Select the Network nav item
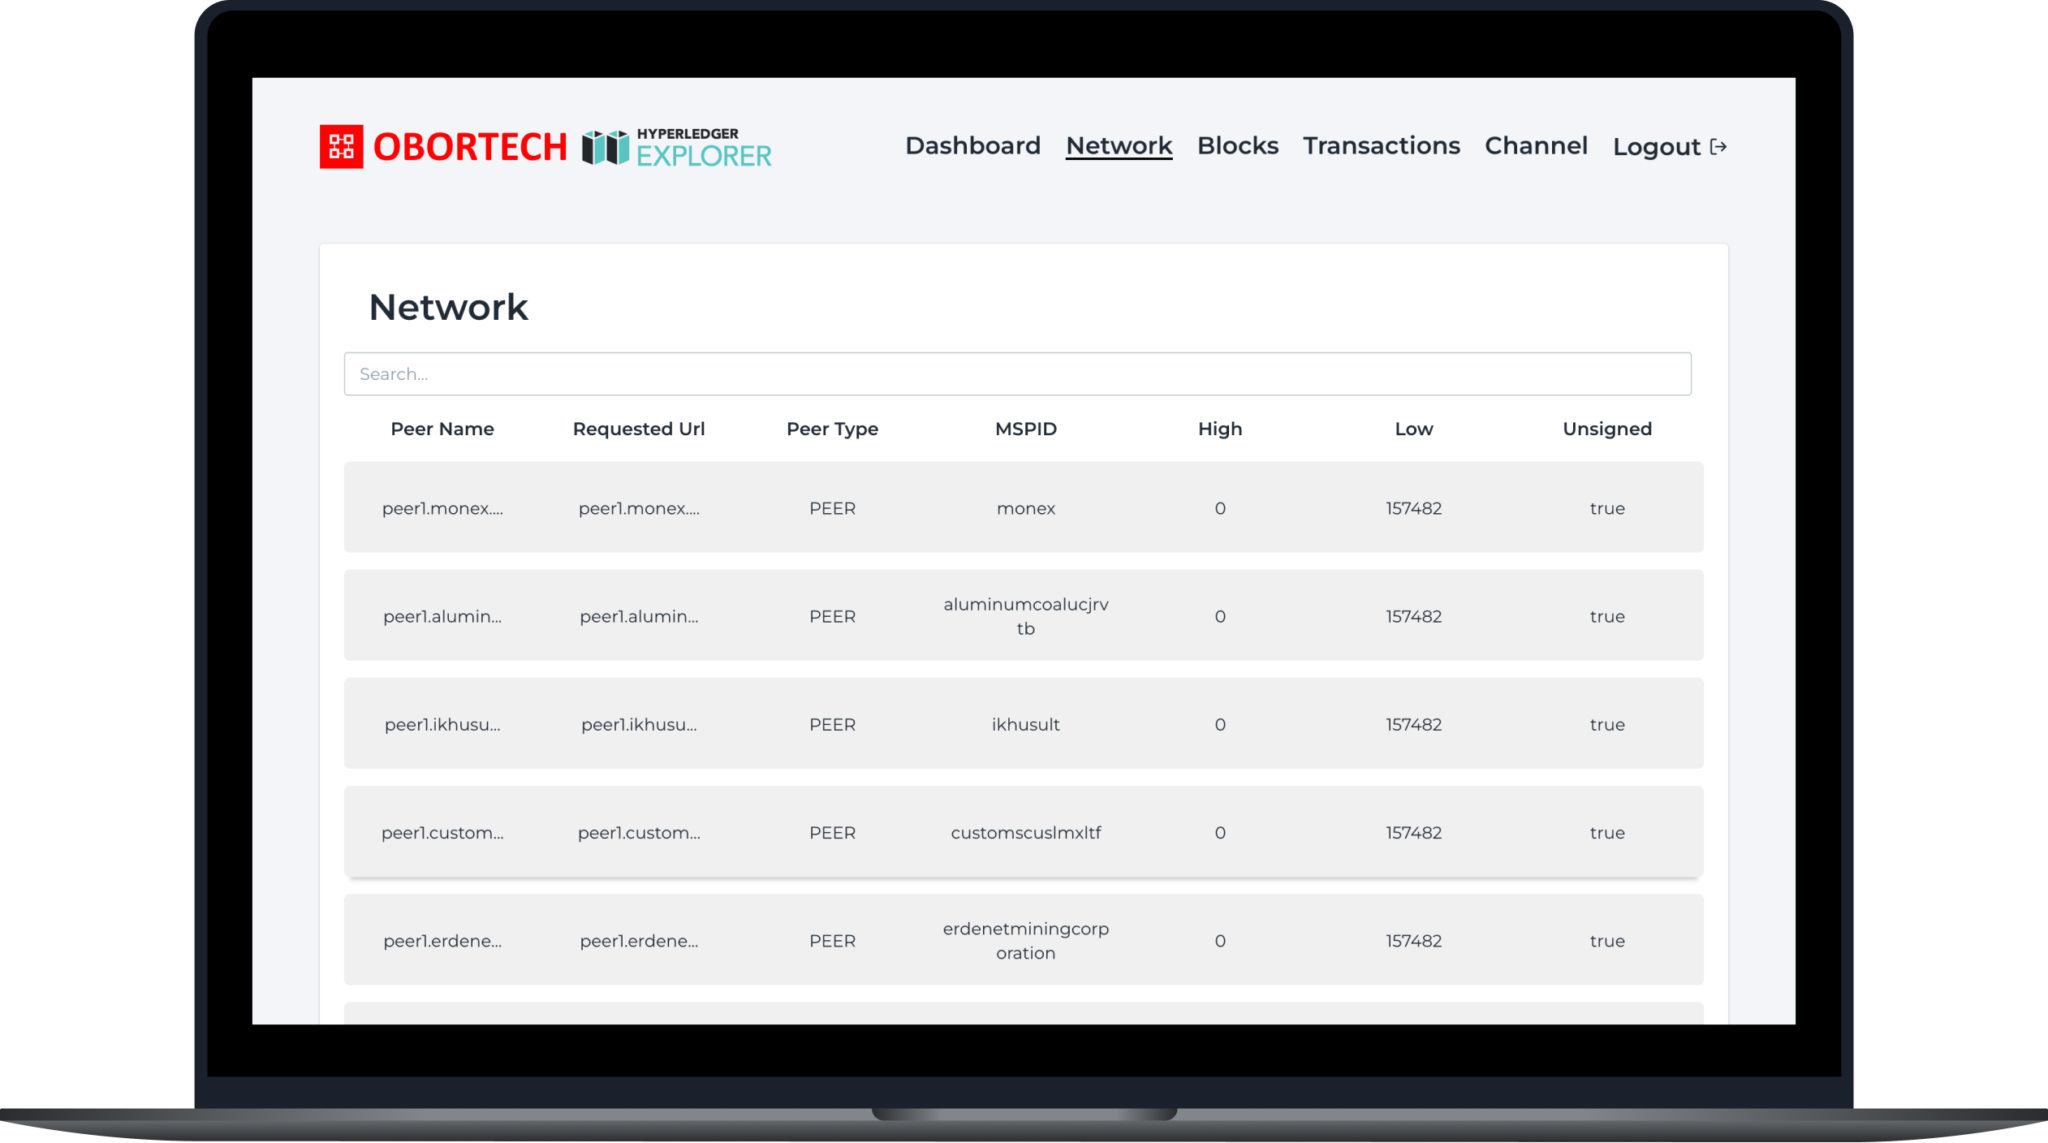2048x1143 pixels. [x=1119, y=146]
